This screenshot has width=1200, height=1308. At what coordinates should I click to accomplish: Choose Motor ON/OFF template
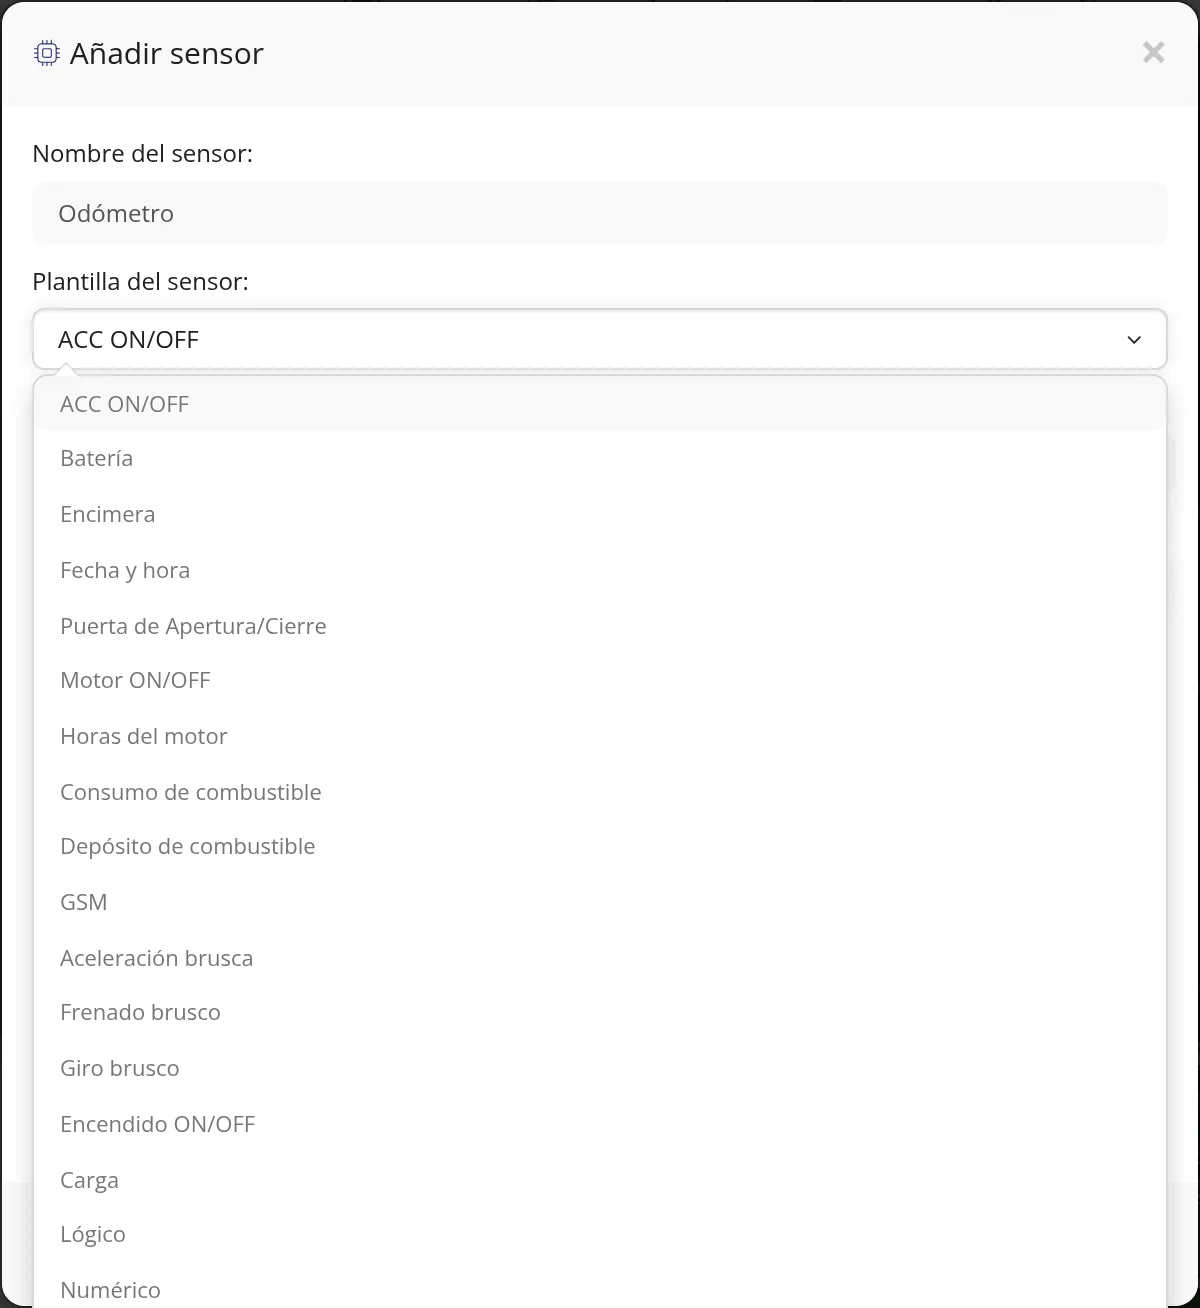click(x=600, y=680)
